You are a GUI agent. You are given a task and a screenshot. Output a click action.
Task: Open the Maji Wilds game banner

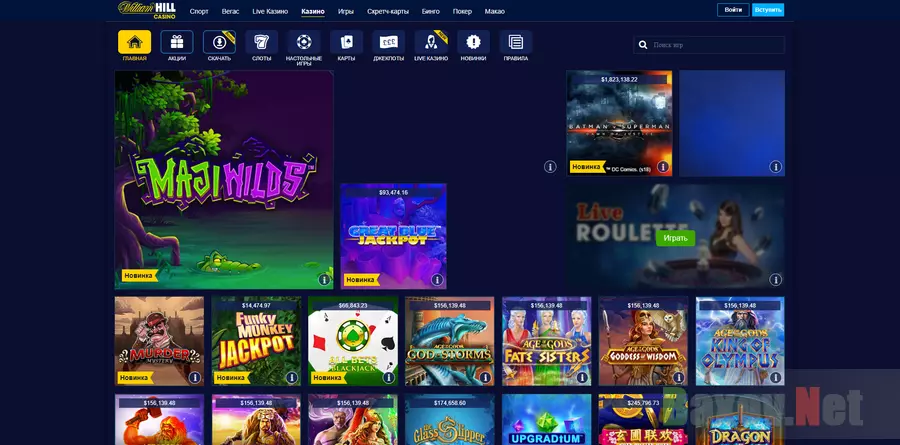click(x=224, y=180)
